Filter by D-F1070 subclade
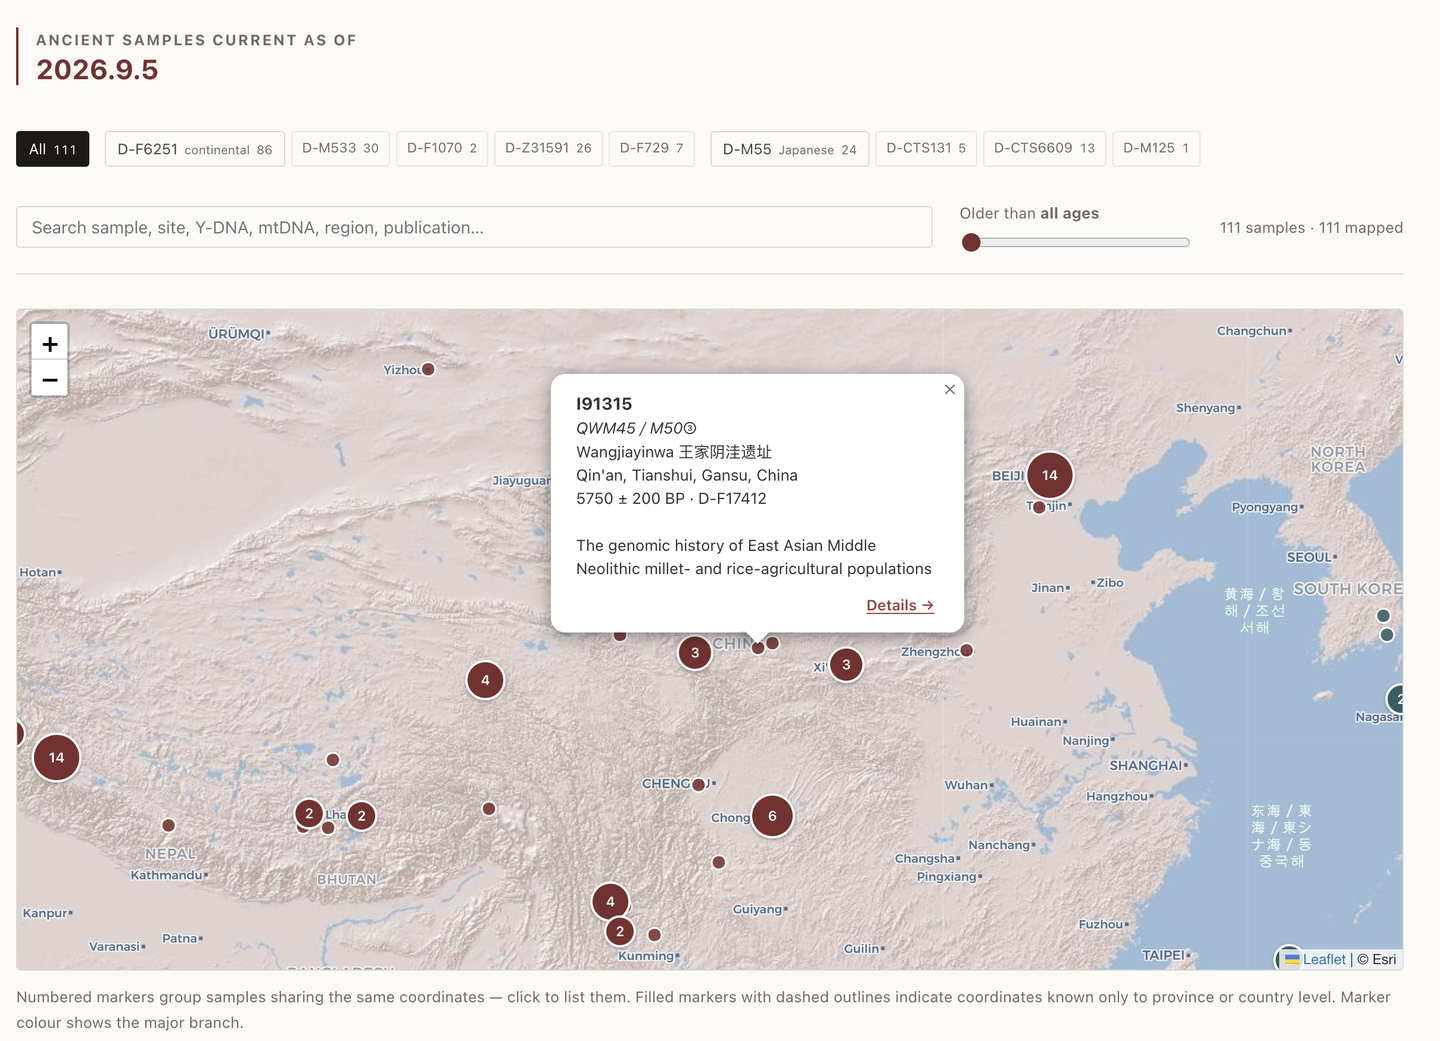Screen dimensions: 1440x1041 [x=442, y=148]
